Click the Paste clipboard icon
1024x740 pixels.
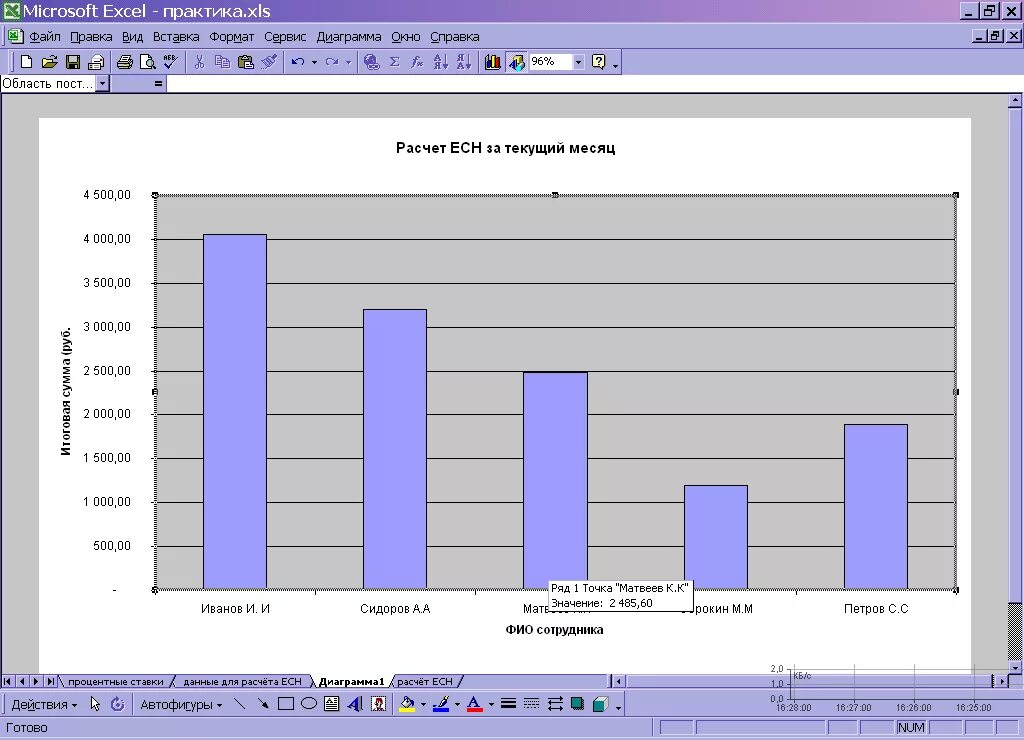(x=246, y=62)
